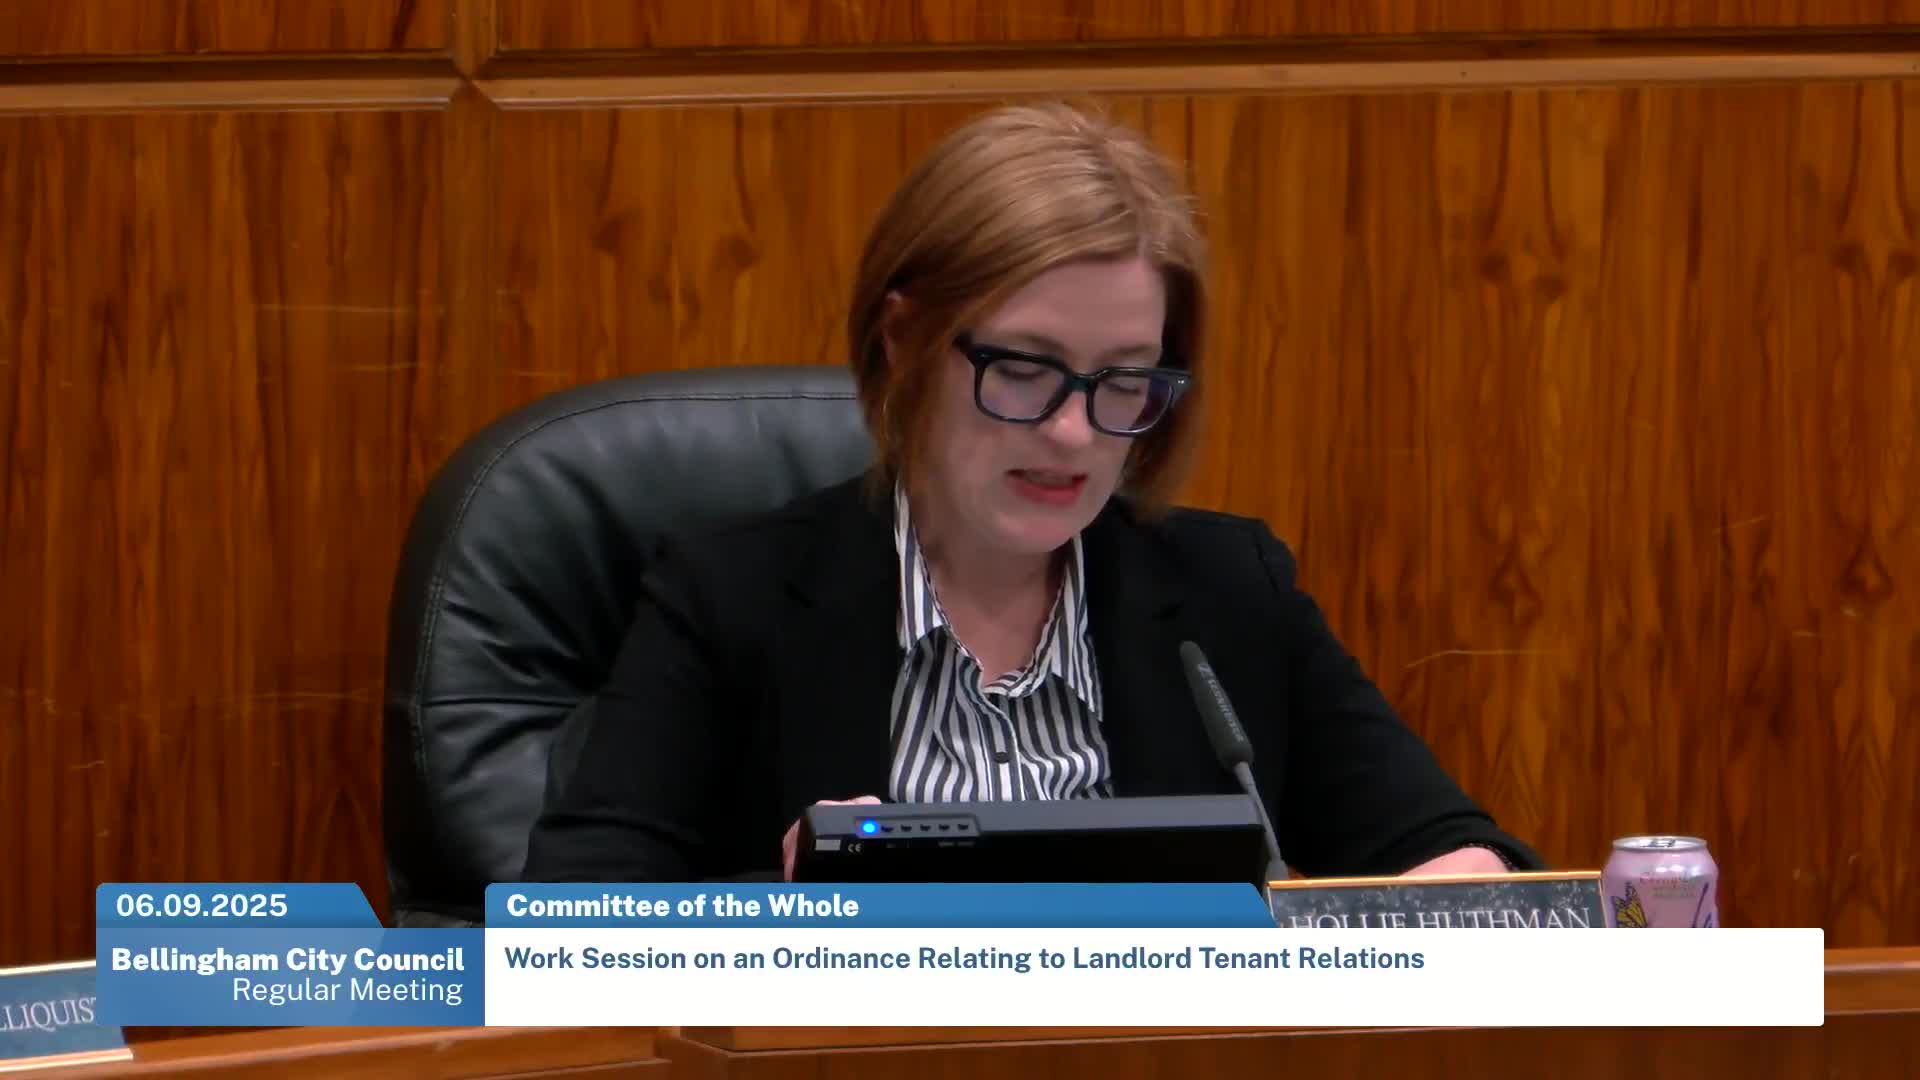Click the microphone head
Viewport: 1920px width, 1080px height.
[1214, 700]
